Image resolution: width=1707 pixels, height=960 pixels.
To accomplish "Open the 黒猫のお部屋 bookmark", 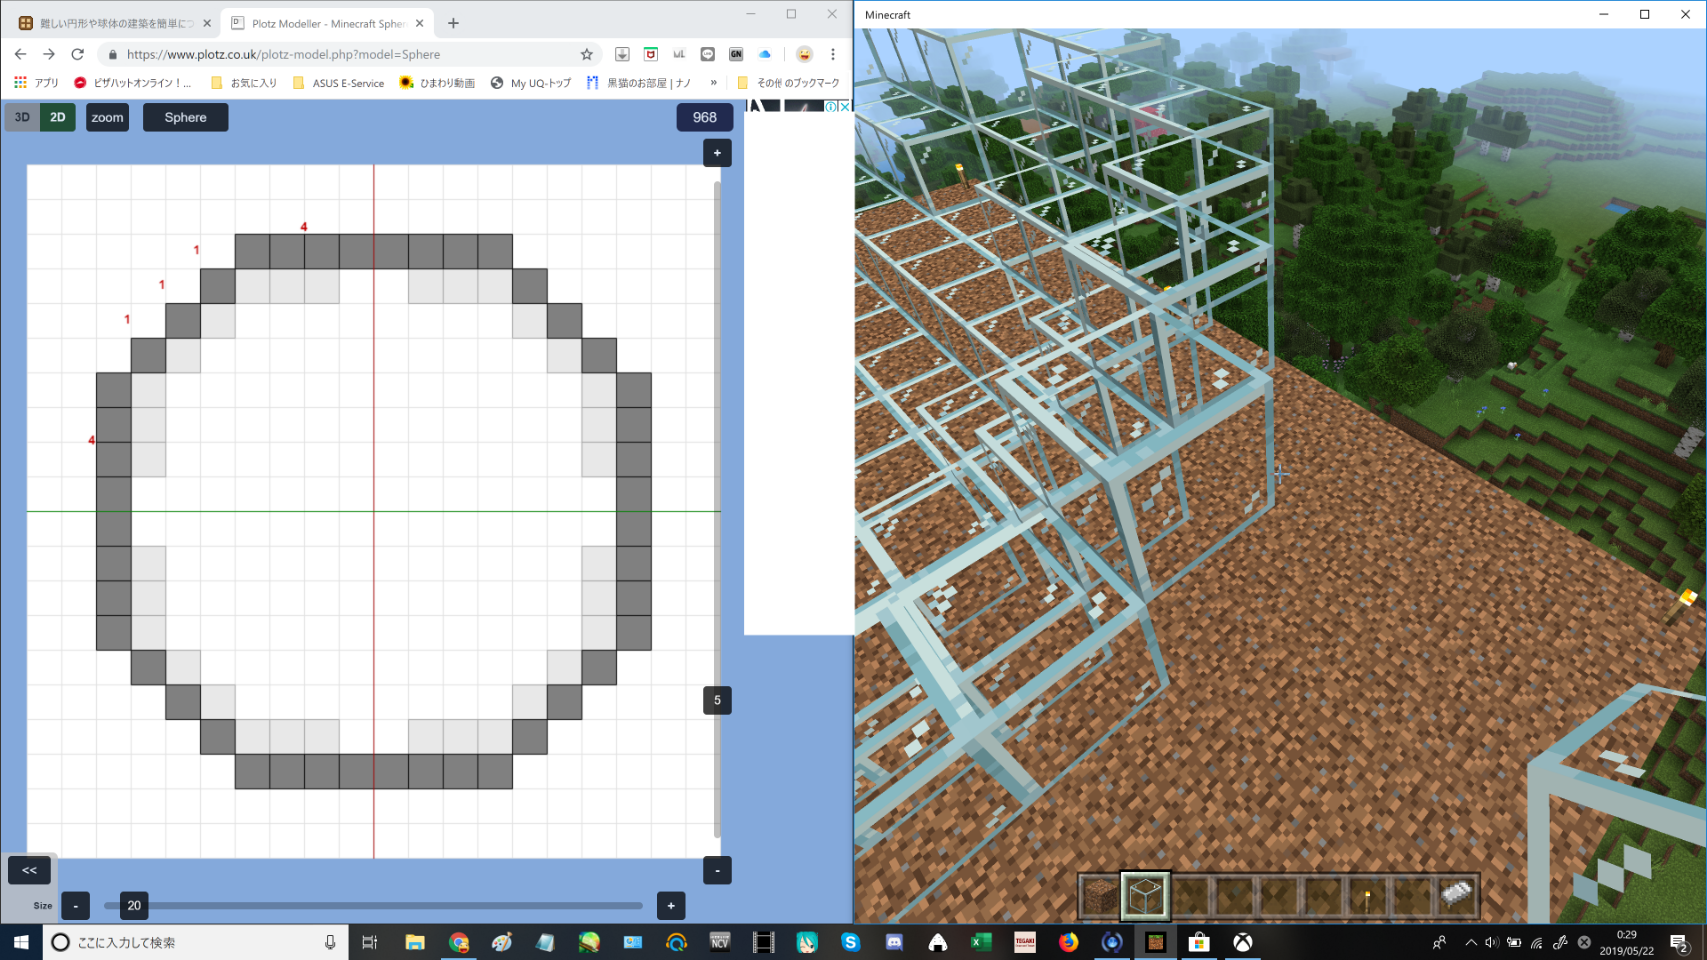I will pyautogui.click(x=639, y=83).
